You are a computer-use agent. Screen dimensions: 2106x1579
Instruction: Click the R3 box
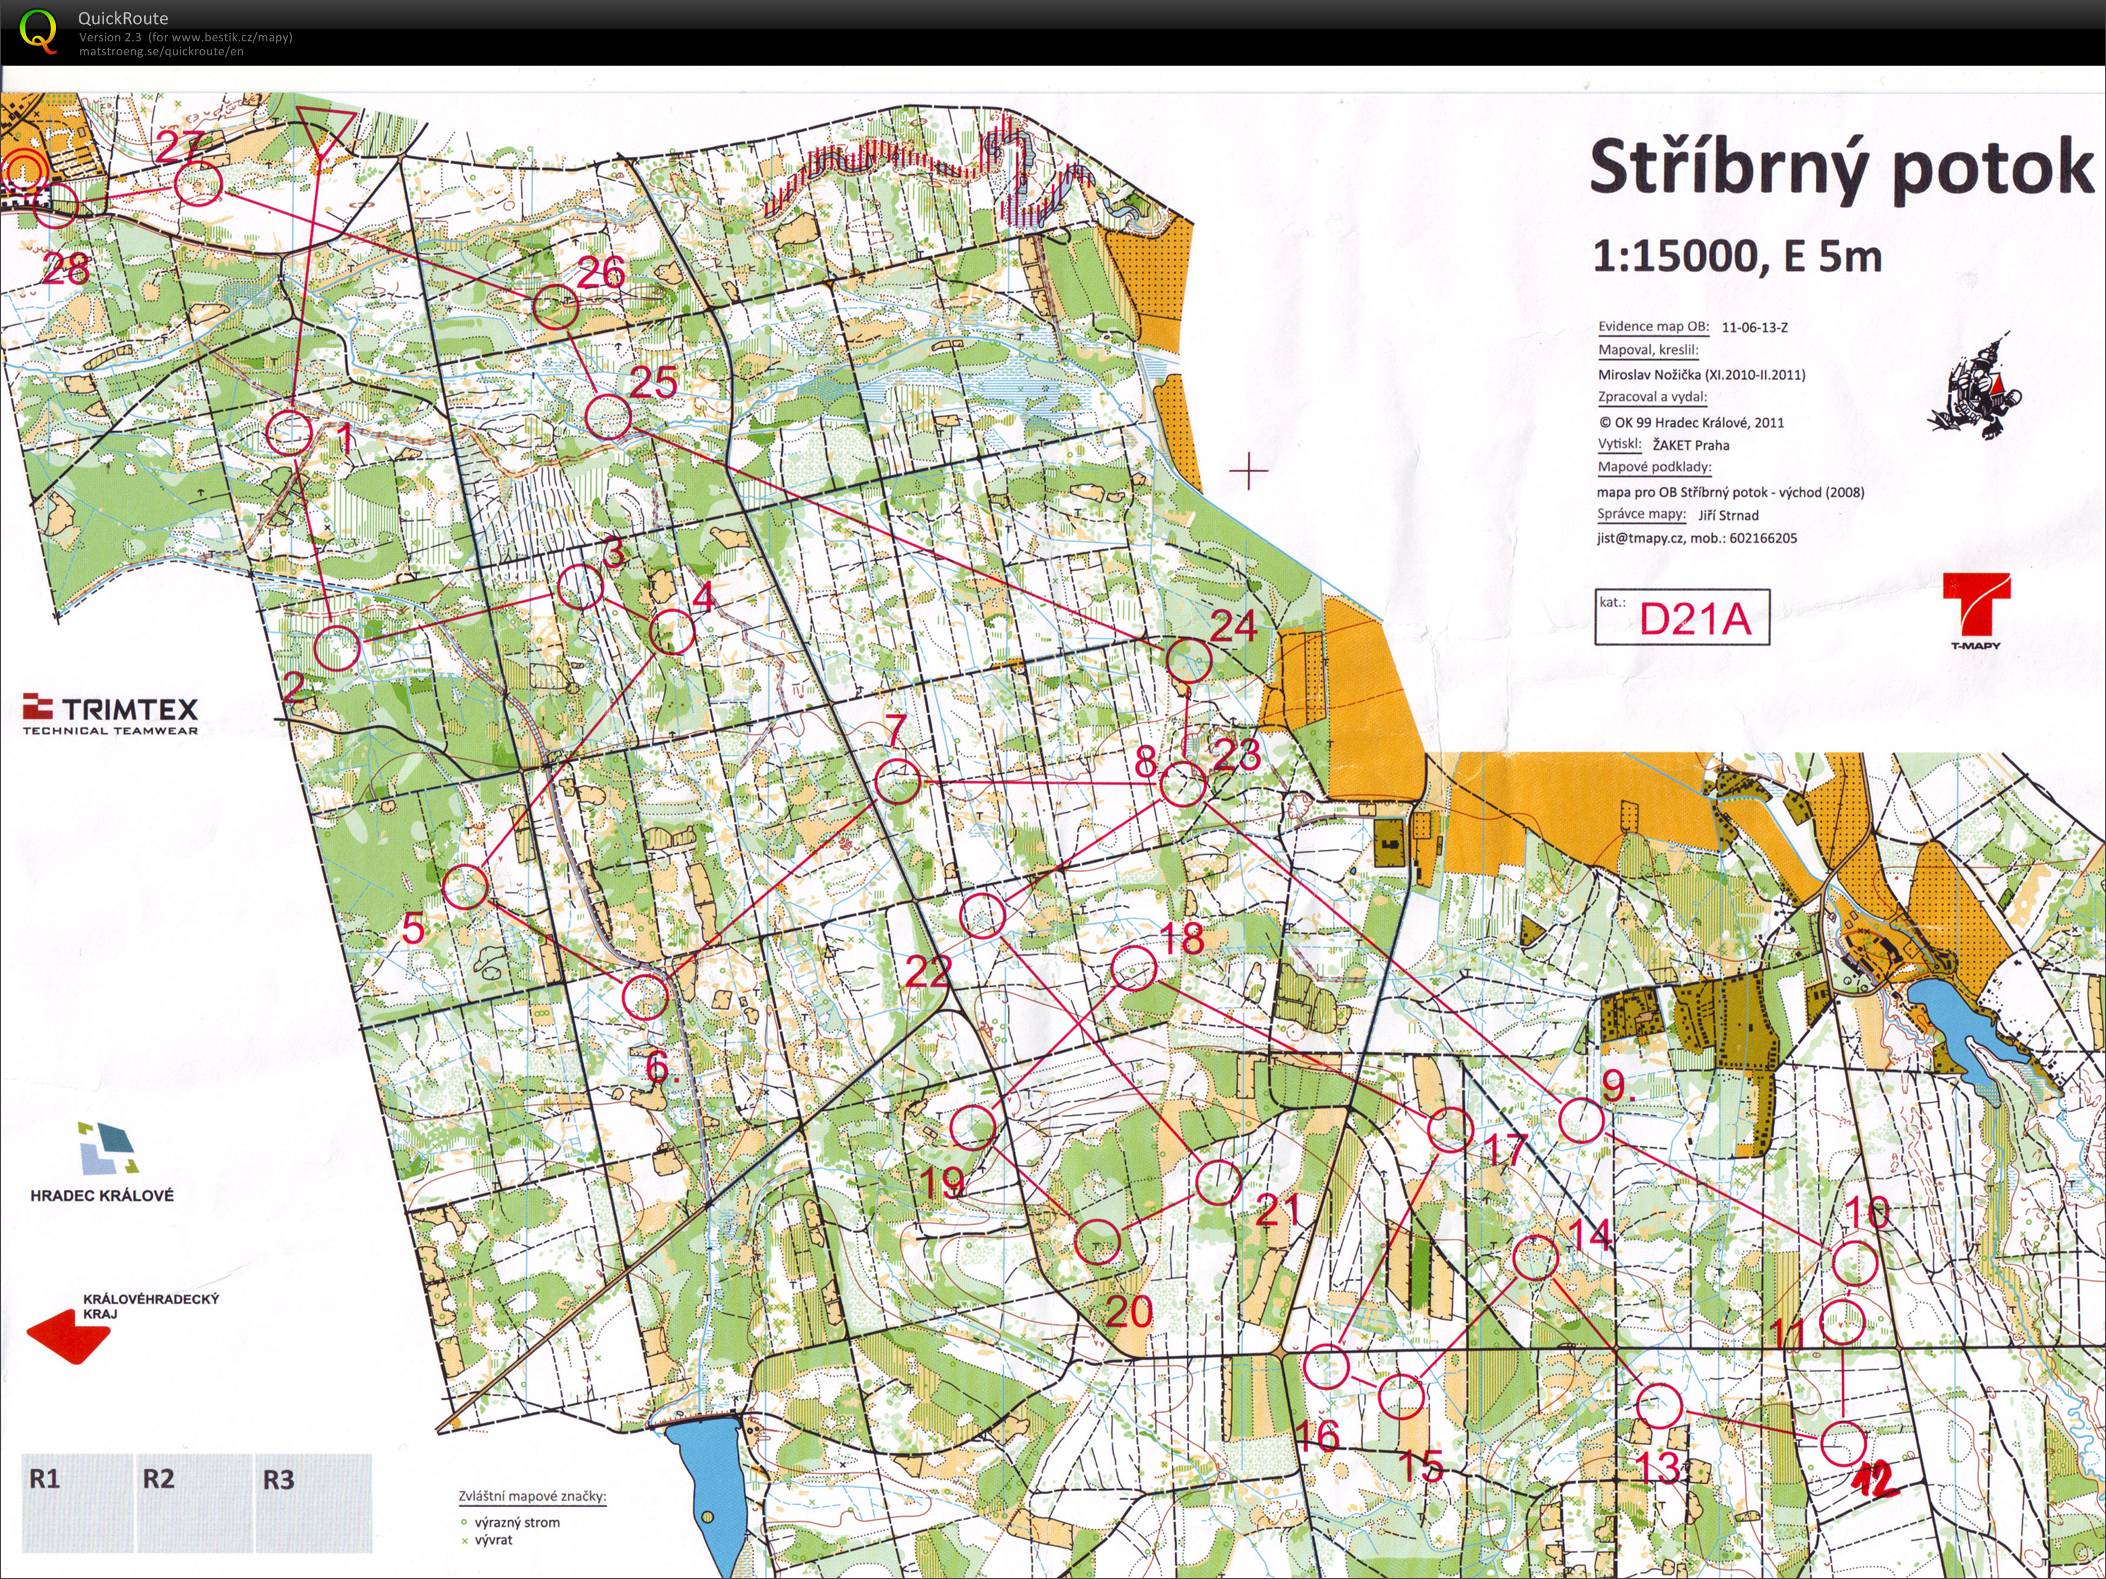(313, 1503)
